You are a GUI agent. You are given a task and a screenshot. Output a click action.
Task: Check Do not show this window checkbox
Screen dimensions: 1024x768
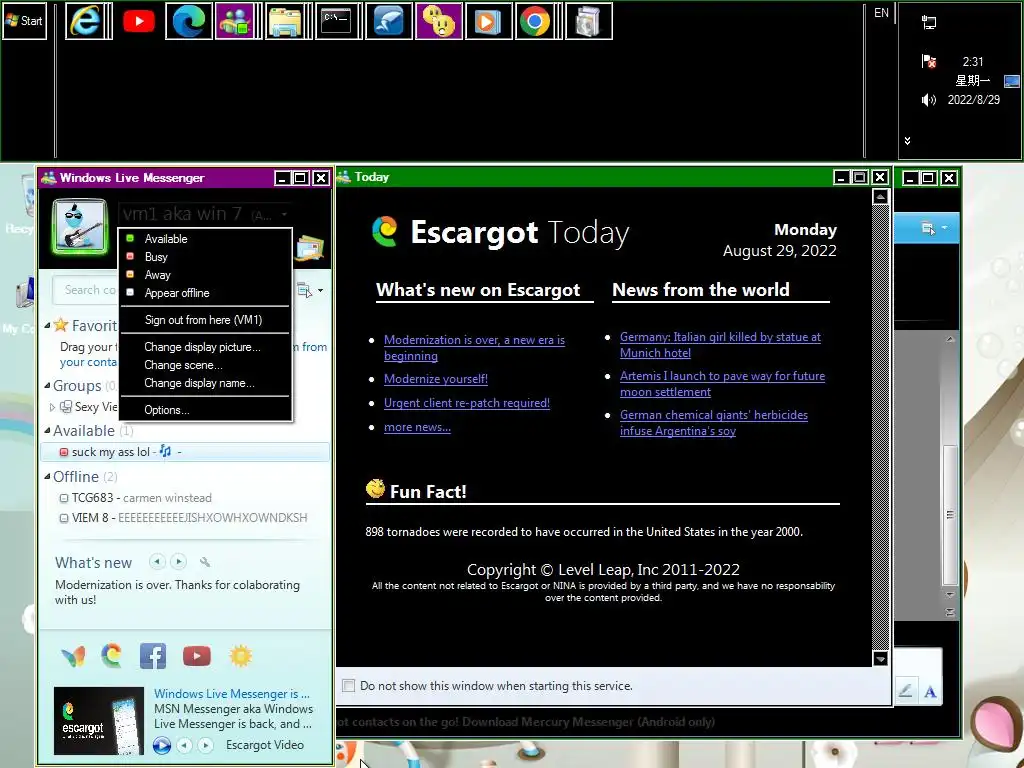tap(349, 686)
